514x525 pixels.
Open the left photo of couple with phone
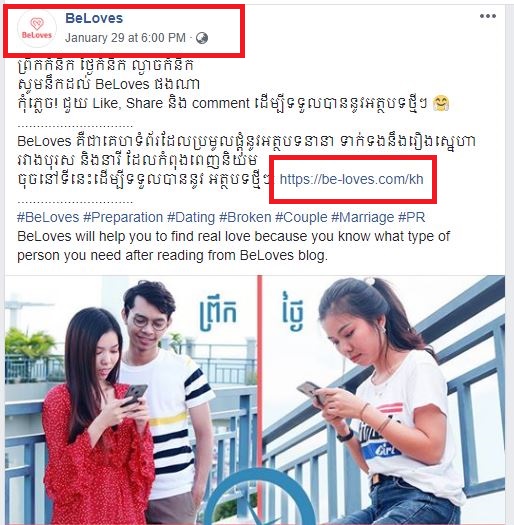(x=131, y=400)
